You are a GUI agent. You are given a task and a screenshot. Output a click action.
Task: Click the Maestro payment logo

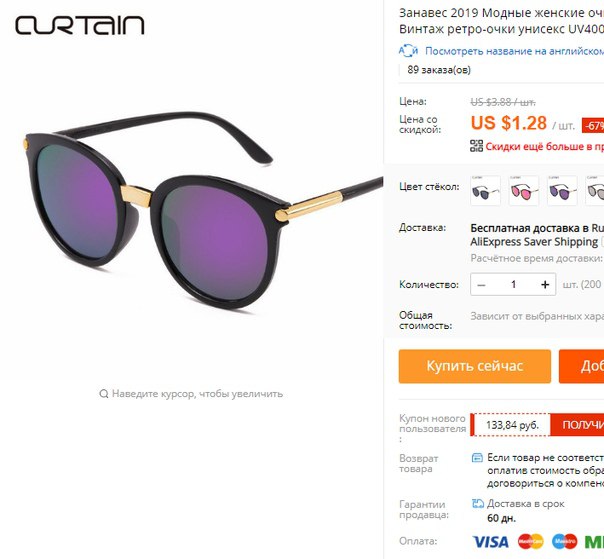click(564, 542)
